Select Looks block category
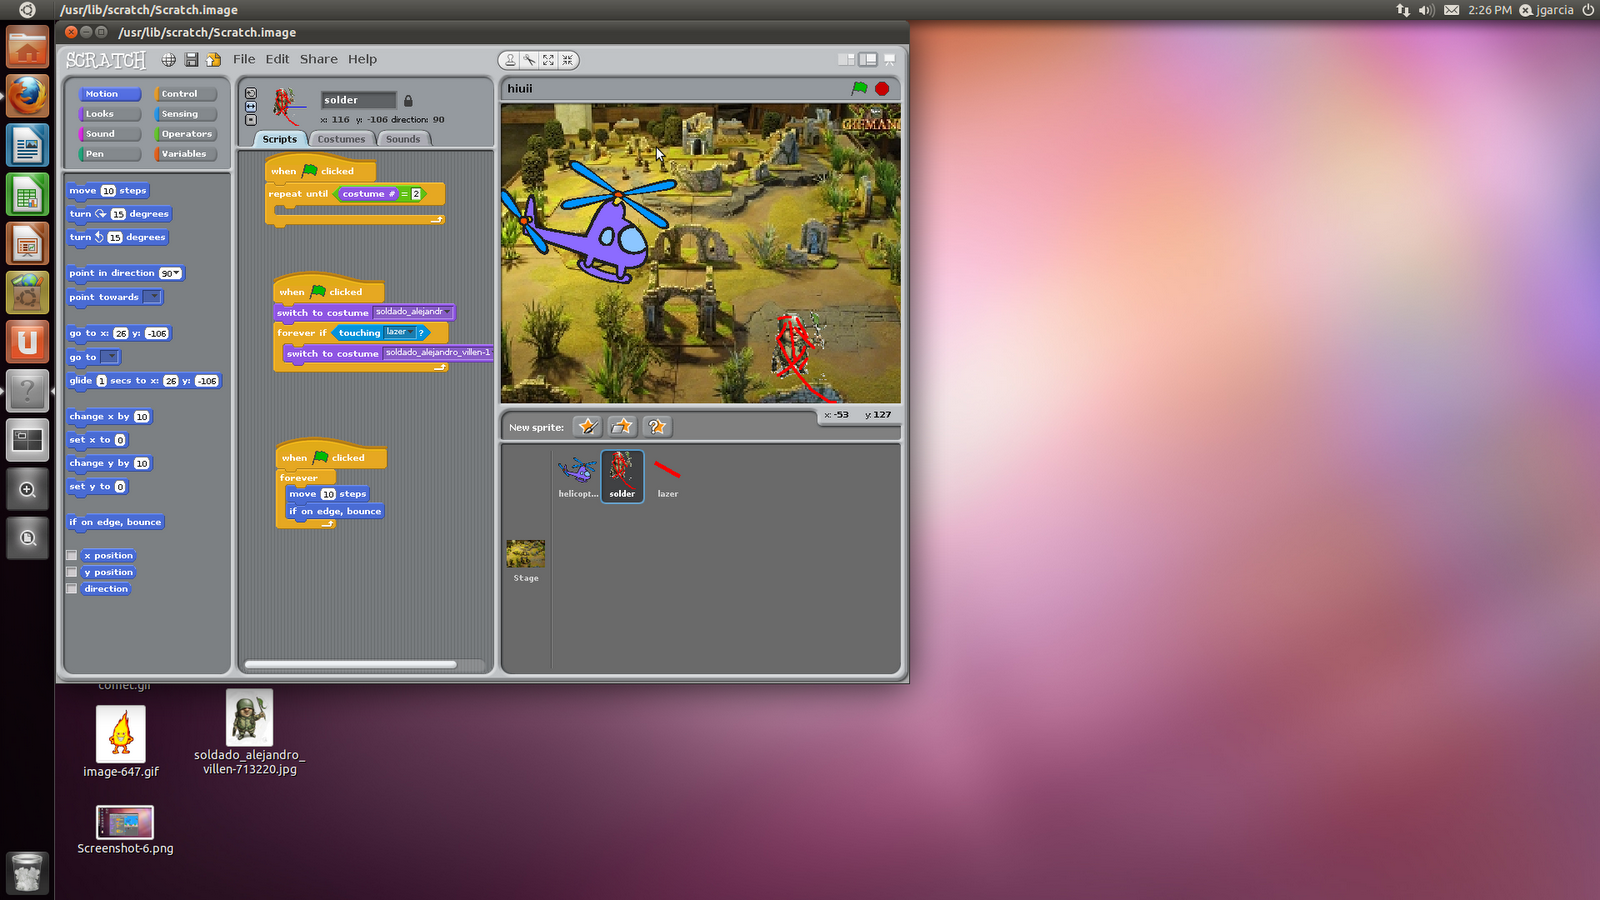Screen dimensions: 1600x900 click(109, 114)
